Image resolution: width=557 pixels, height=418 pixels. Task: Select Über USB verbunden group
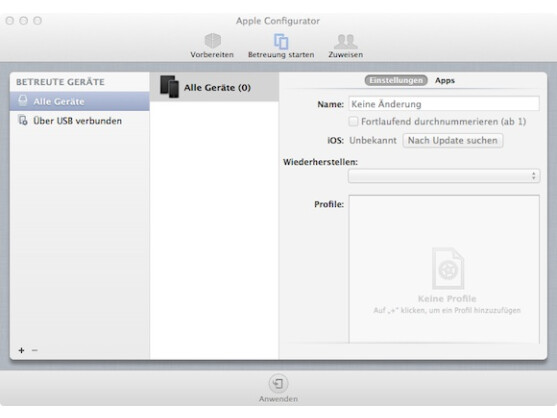80,121
